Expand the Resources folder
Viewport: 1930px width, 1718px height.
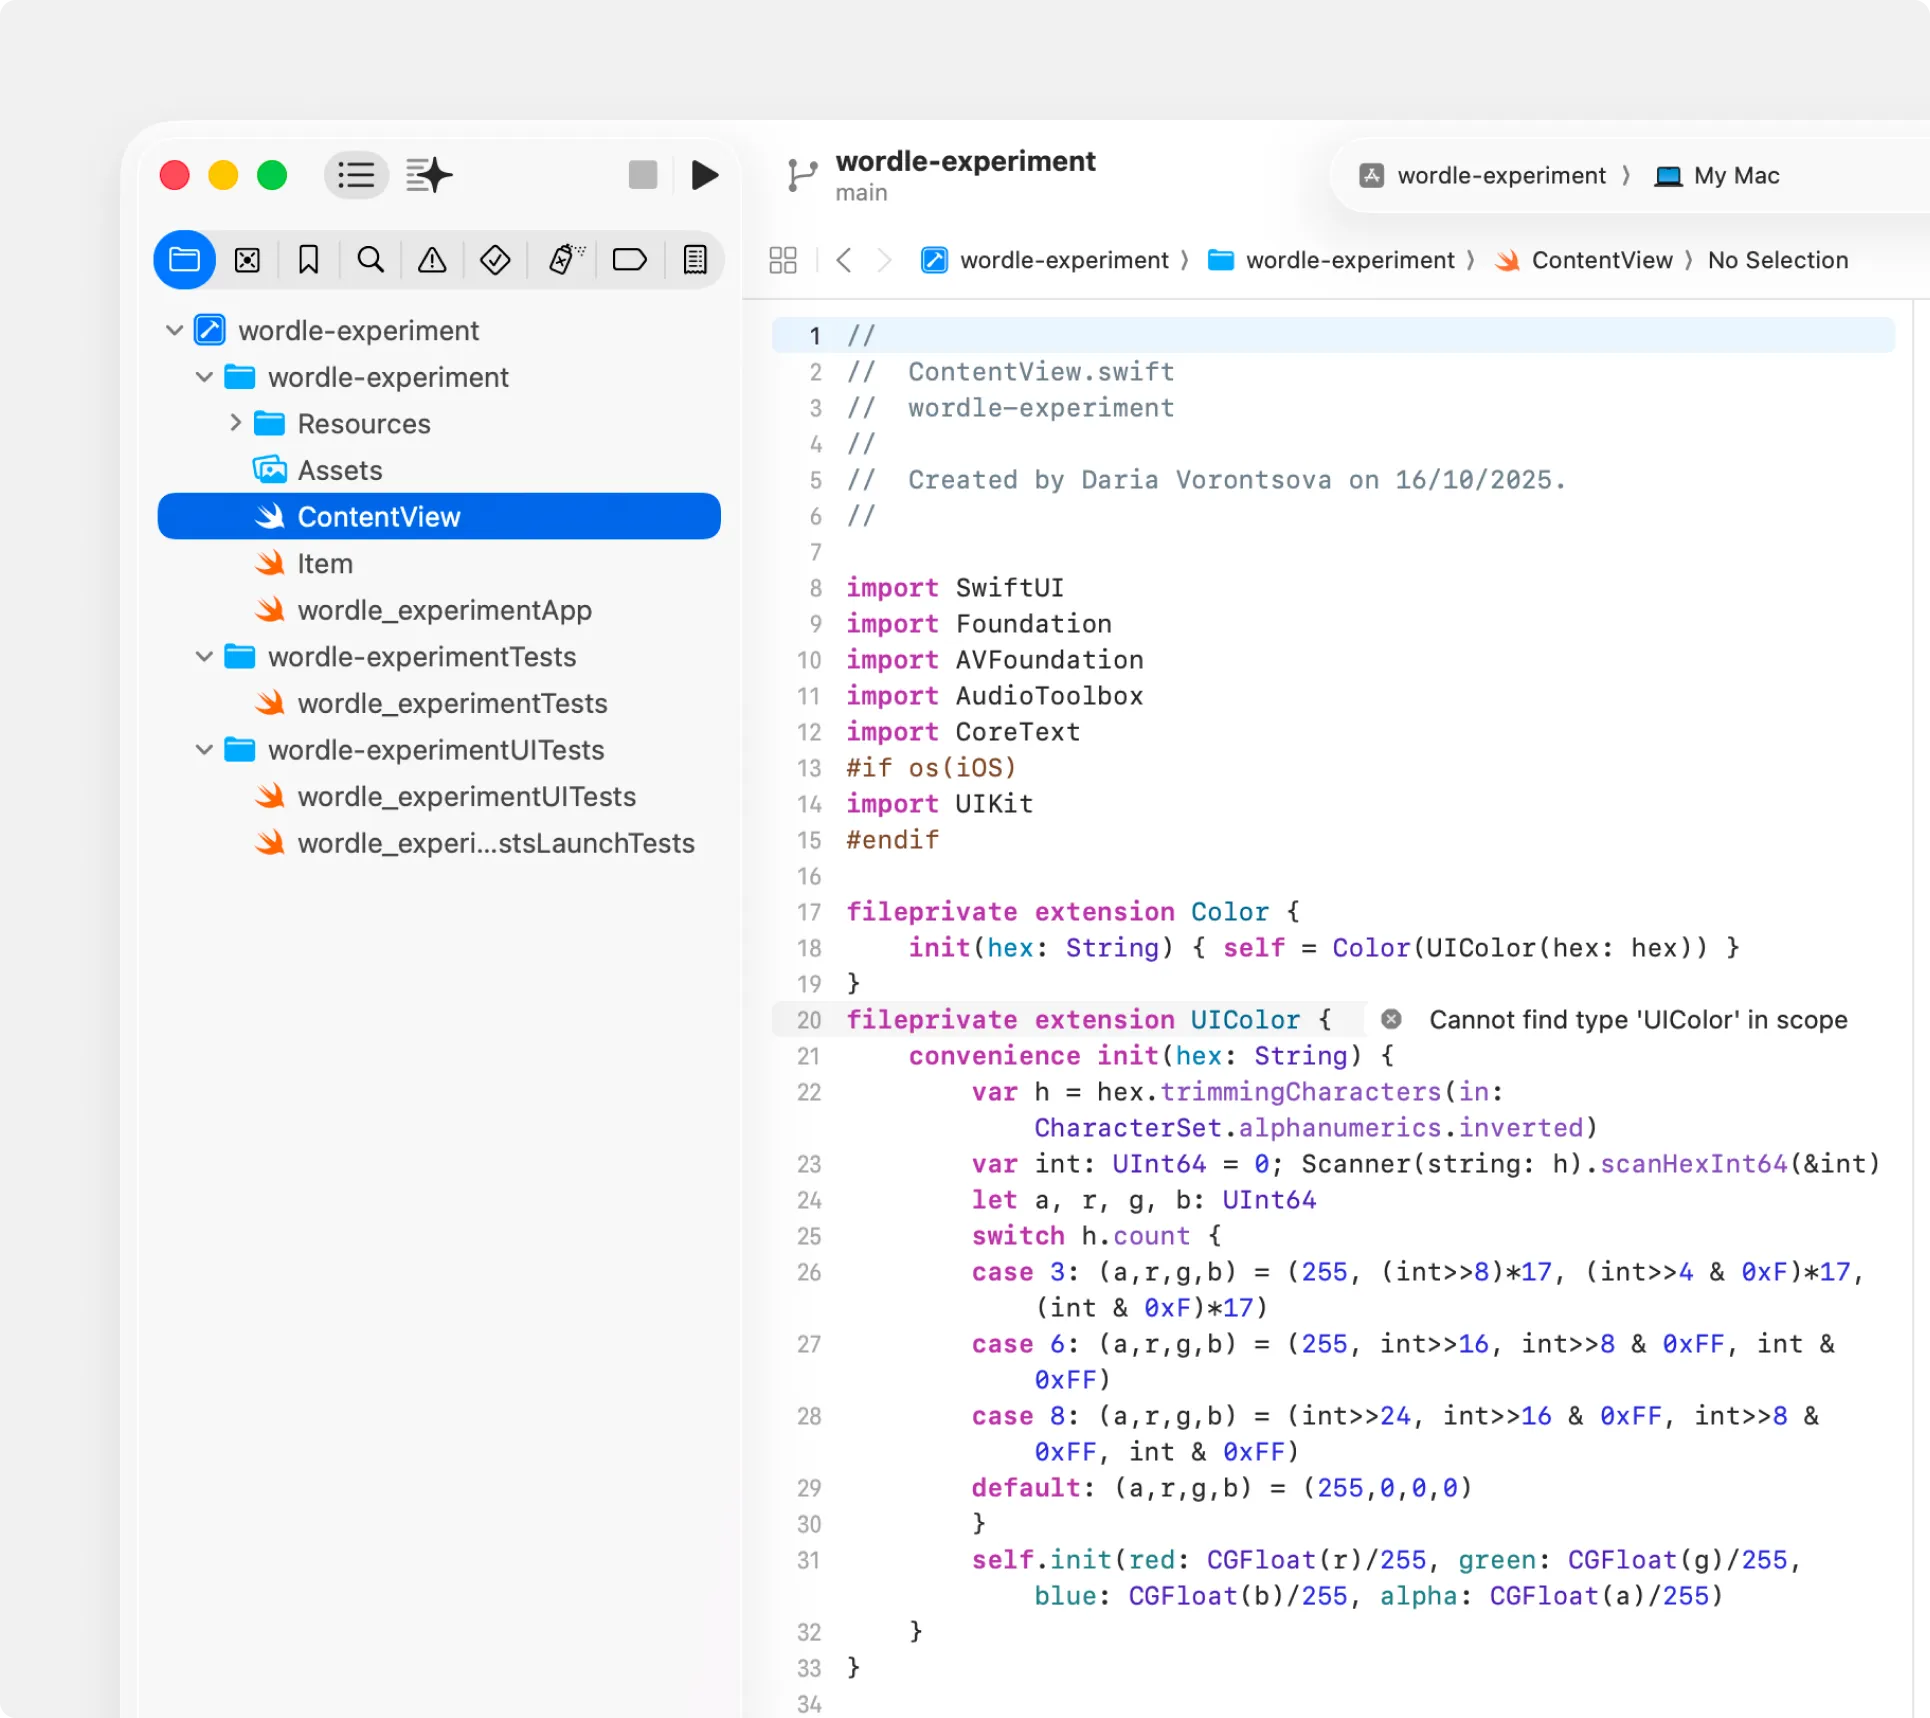[x=235, y=423]
